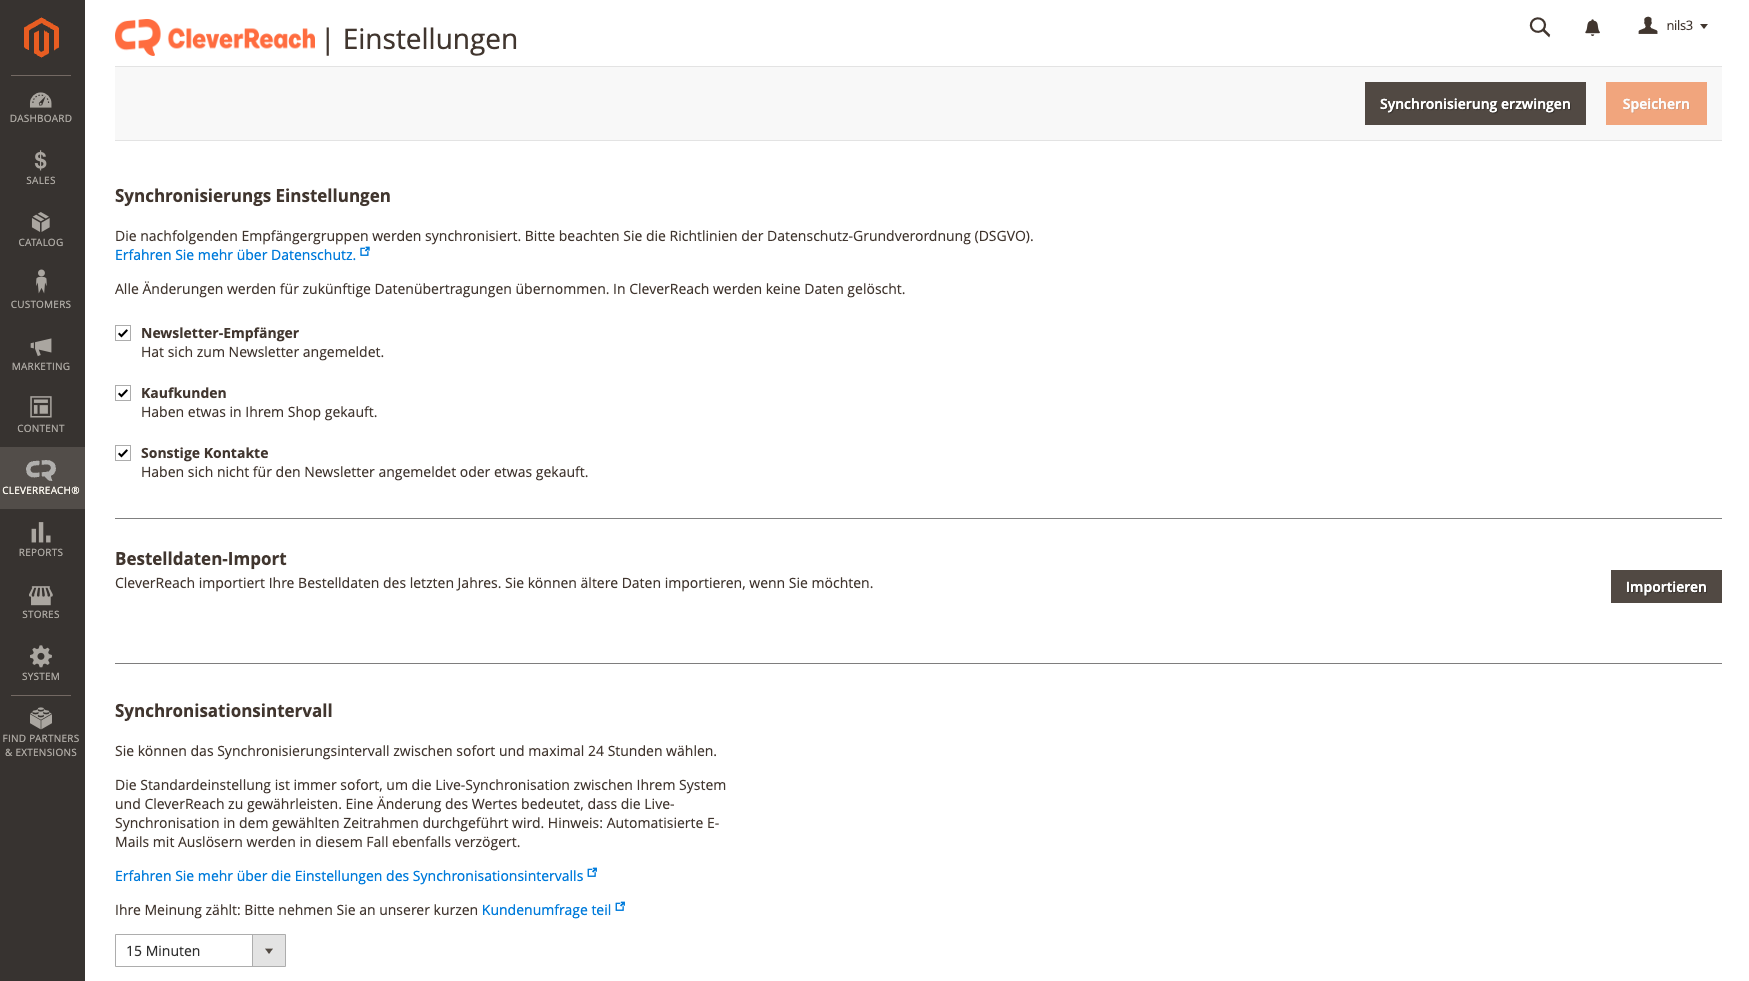This screenshot has width=1749, height=981.
Task: Click the Kaufkunden label text
Action: pos(184,393)
